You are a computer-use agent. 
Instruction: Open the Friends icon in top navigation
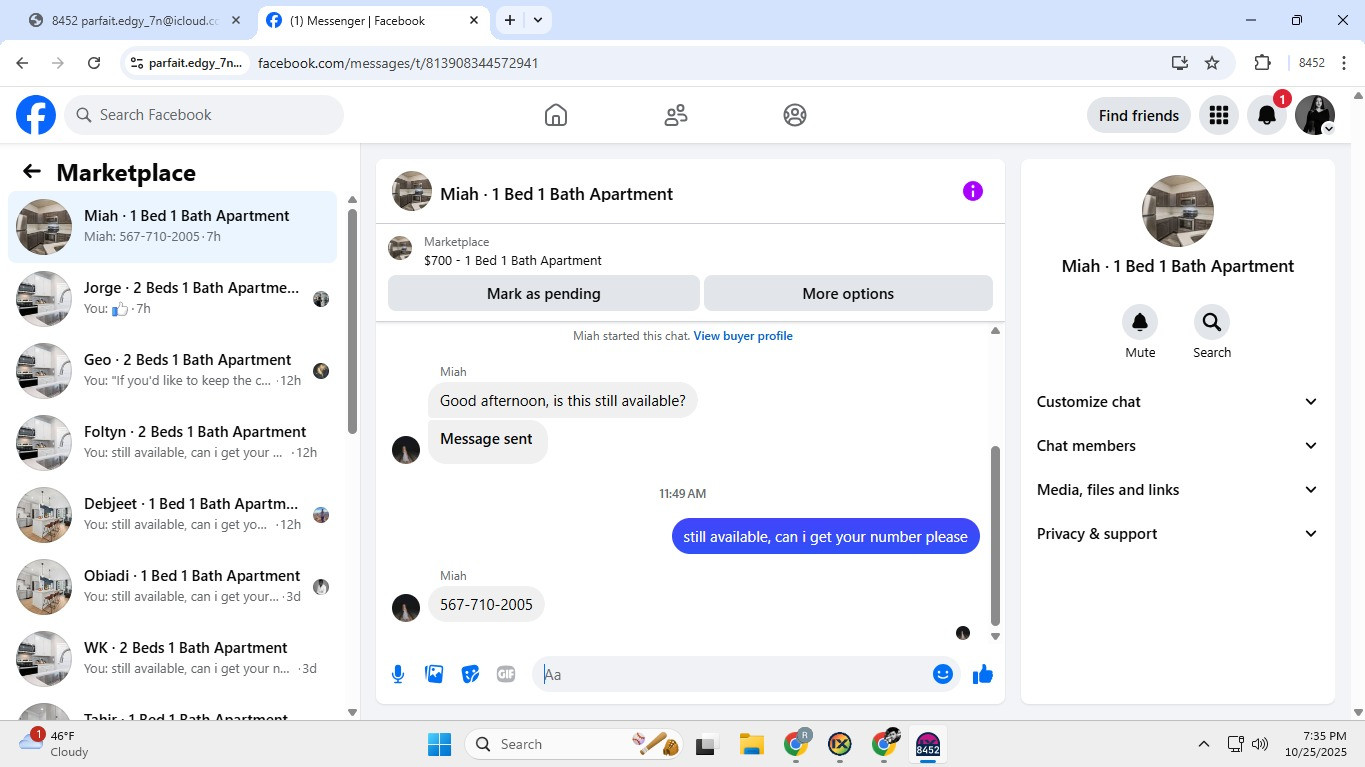point(676,115)
